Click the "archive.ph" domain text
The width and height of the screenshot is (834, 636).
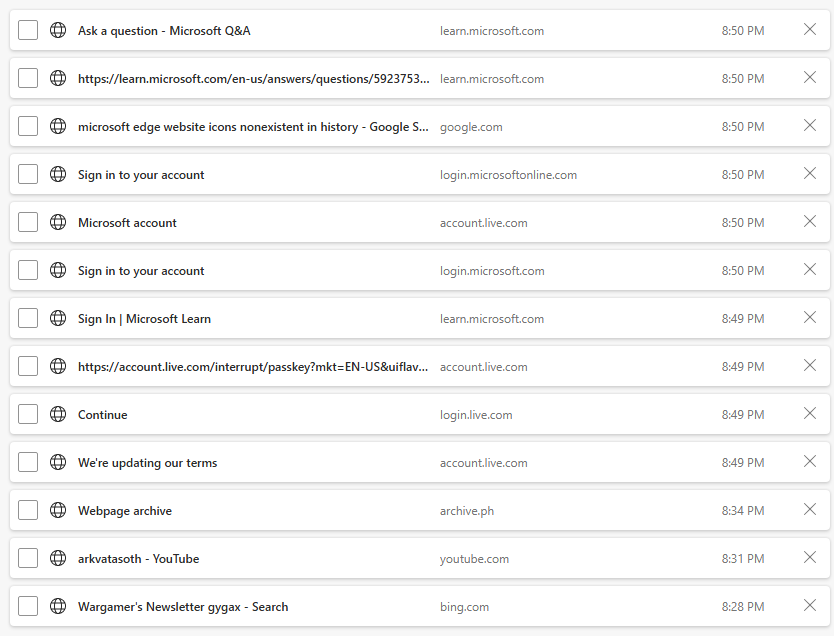[x=467, y=511]
